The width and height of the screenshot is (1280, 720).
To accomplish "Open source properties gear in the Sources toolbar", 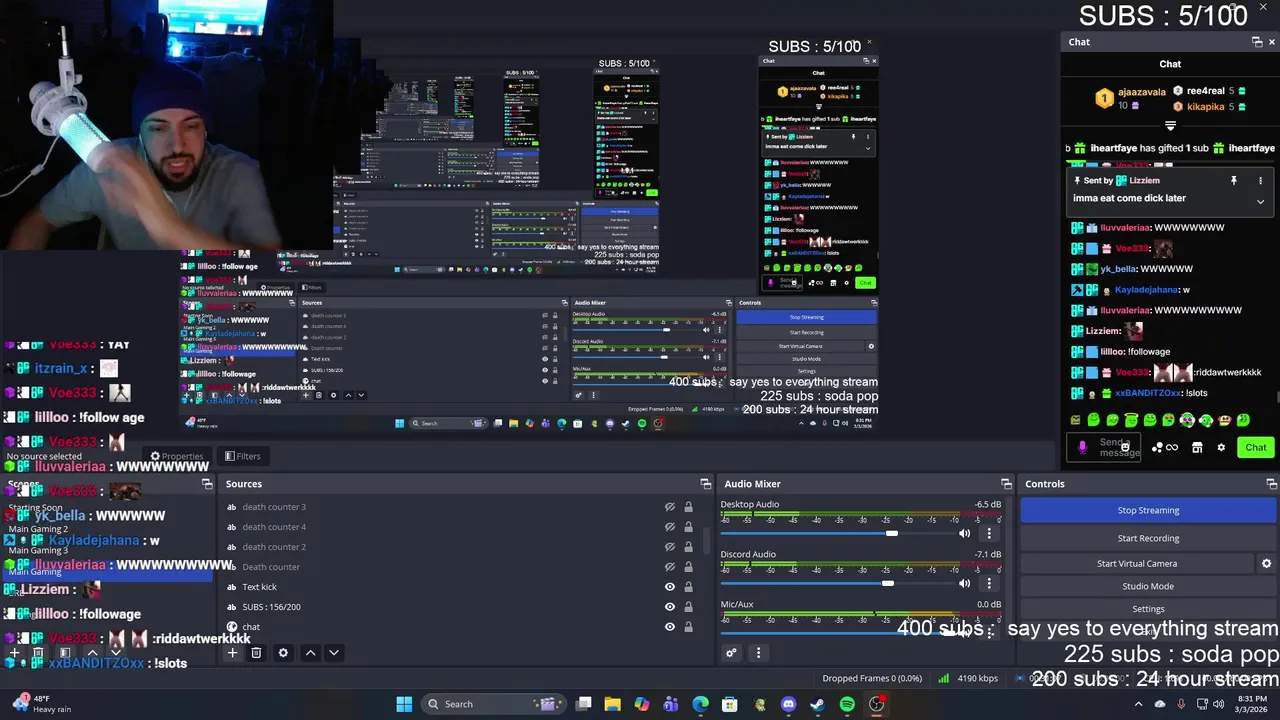I will [x=283, y=653].
